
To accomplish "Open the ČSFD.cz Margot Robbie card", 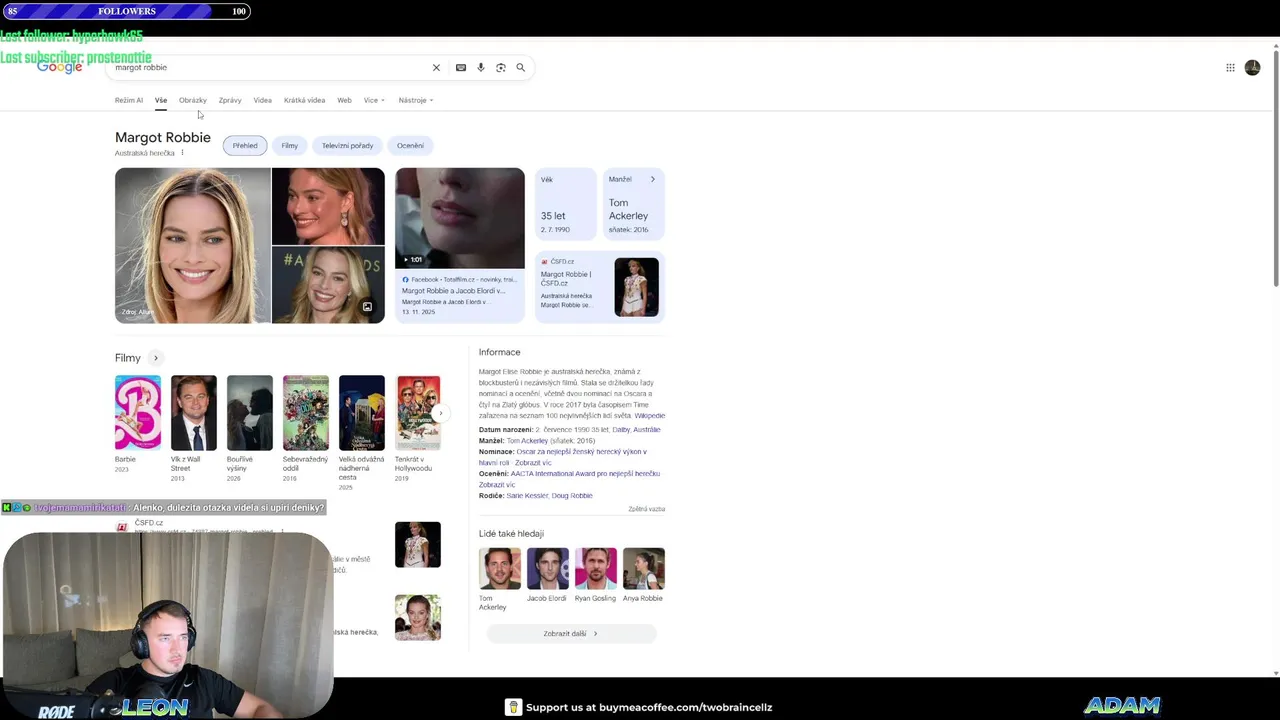I will point(600,287).
